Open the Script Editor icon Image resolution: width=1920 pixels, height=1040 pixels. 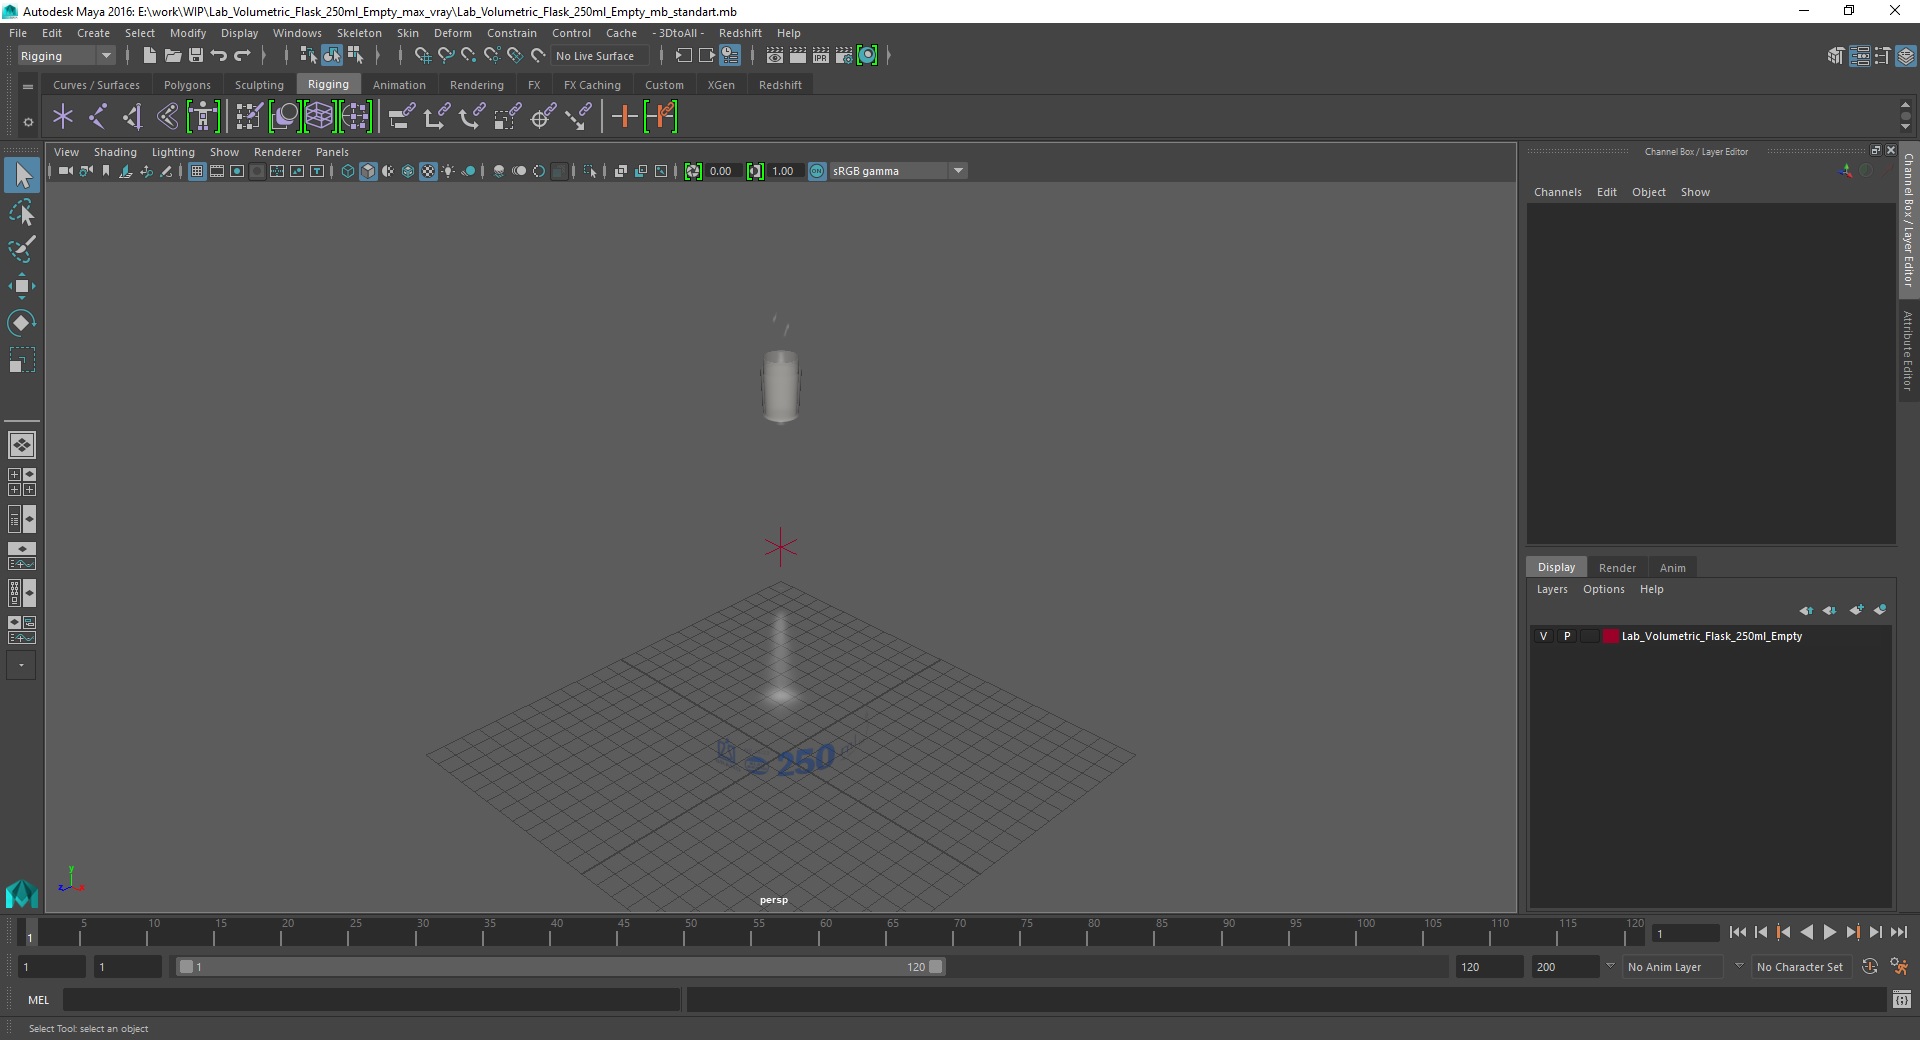click(x=1902, y=999)
